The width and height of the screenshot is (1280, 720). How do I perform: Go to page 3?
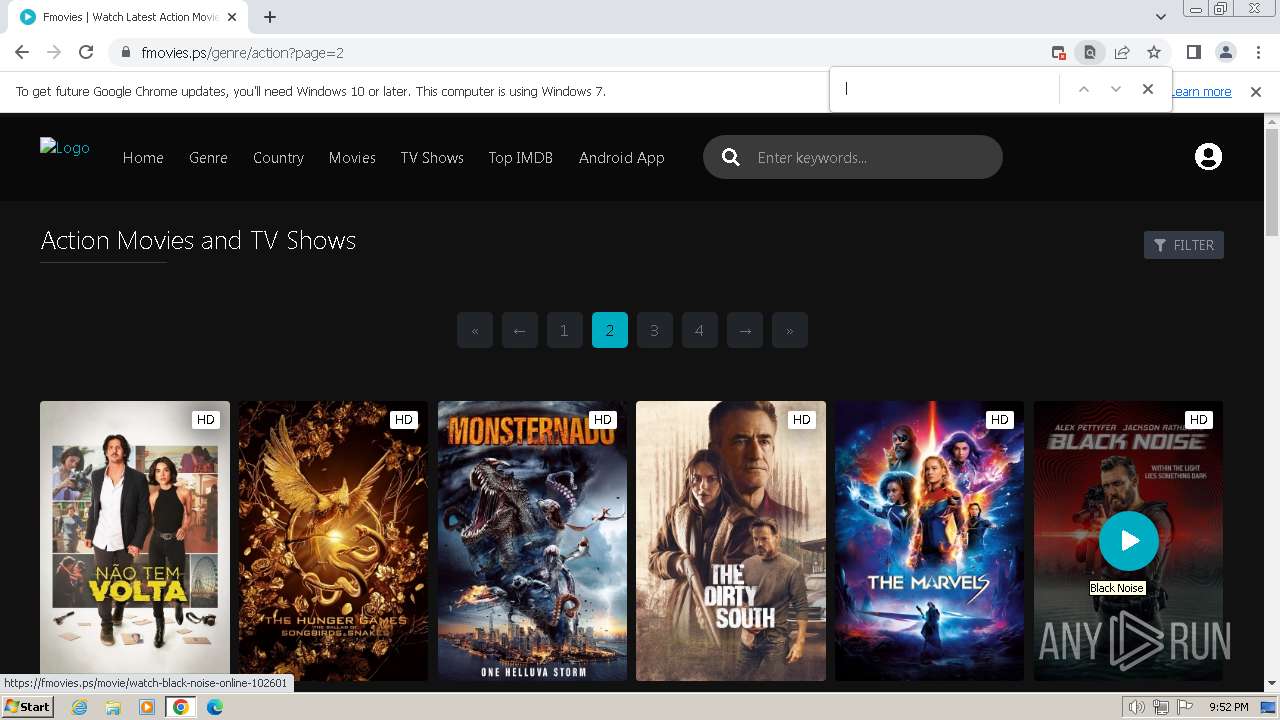655,330
